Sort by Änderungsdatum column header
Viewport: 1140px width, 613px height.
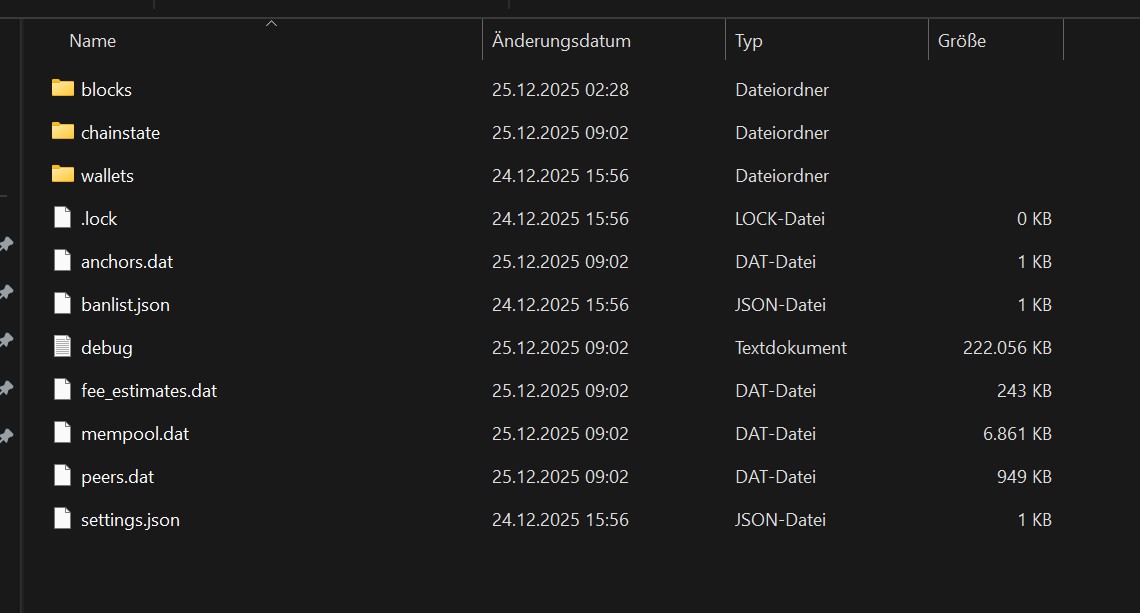561,41
